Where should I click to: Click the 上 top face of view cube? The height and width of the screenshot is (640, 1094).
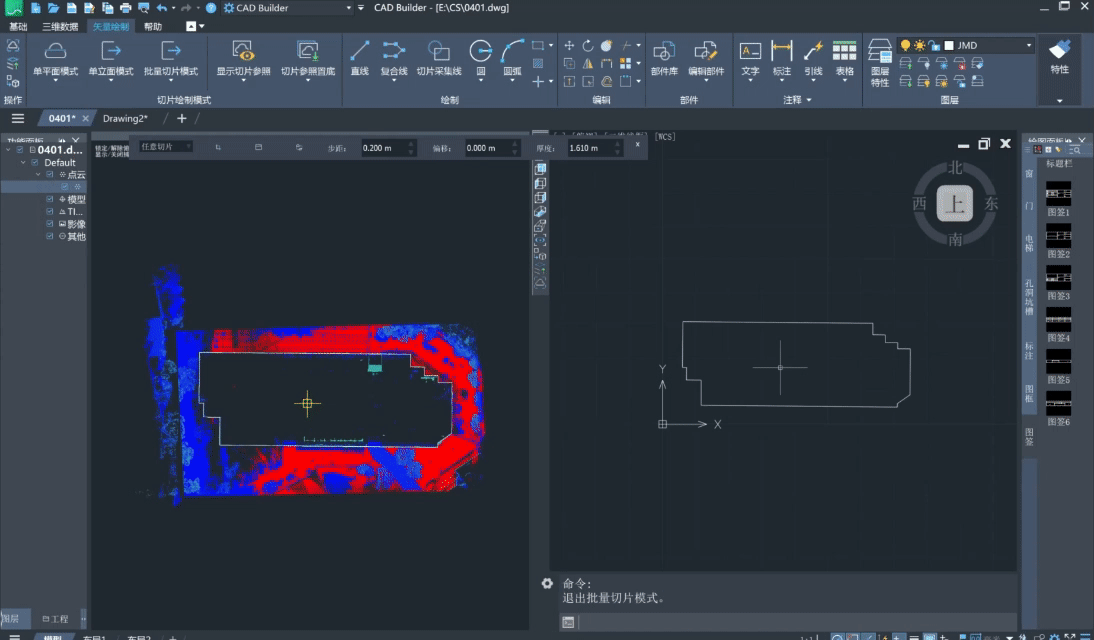click(955, 206)
